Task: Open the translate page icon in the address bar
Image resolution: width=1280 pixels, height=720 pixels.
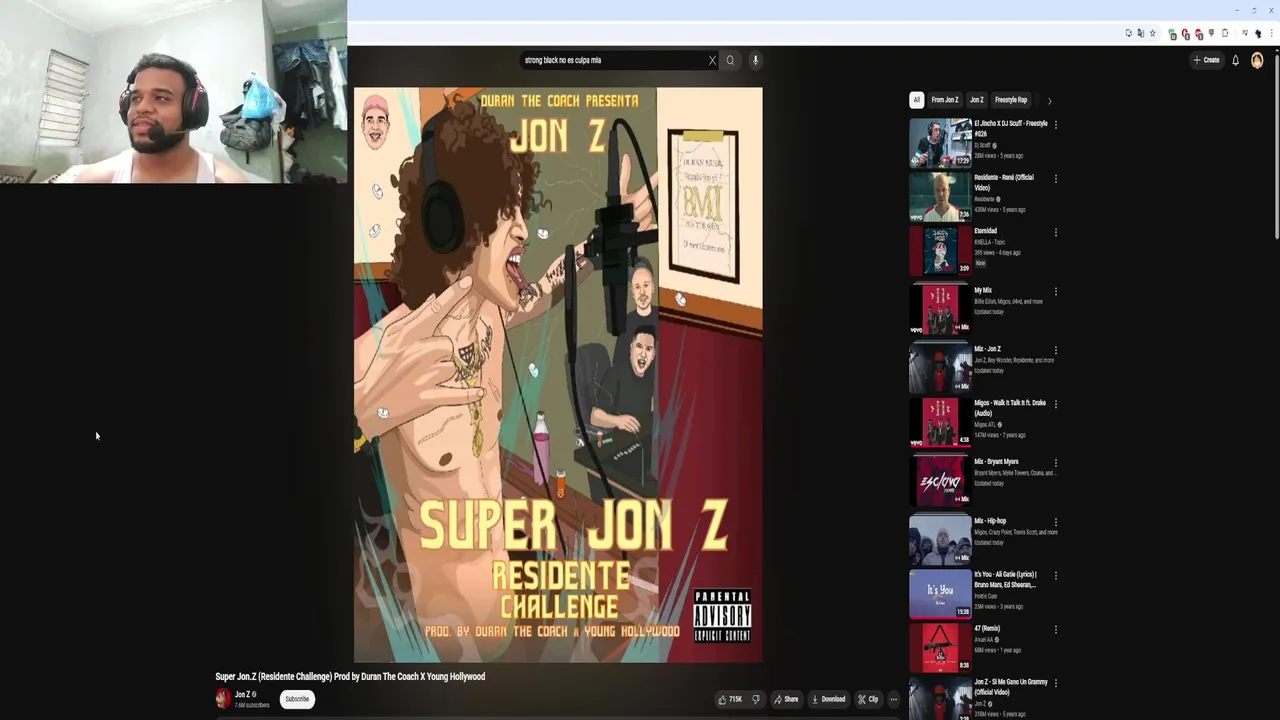Action: point(1140,33)
